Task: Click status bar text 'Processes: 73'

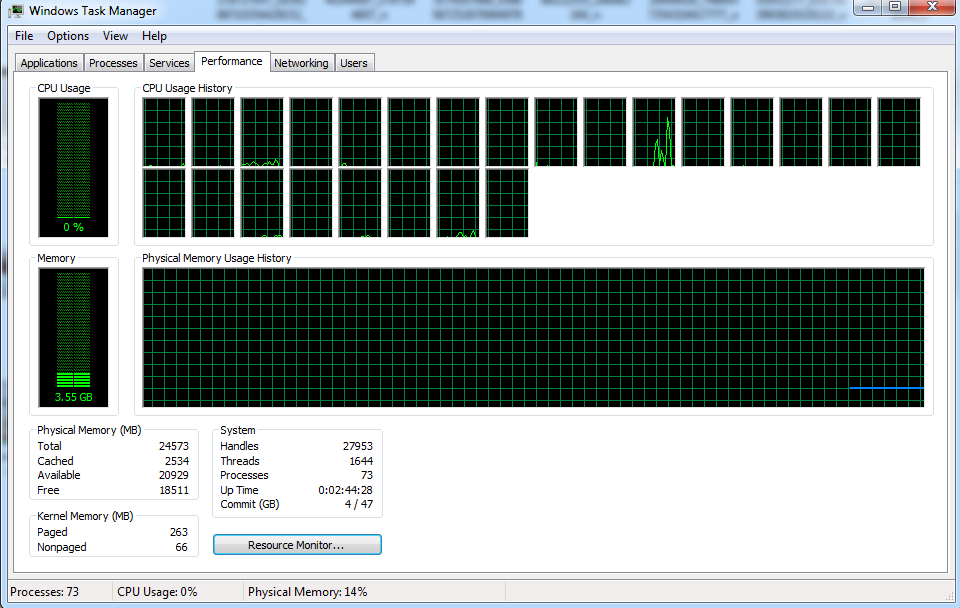Action: tap(45, 592)
